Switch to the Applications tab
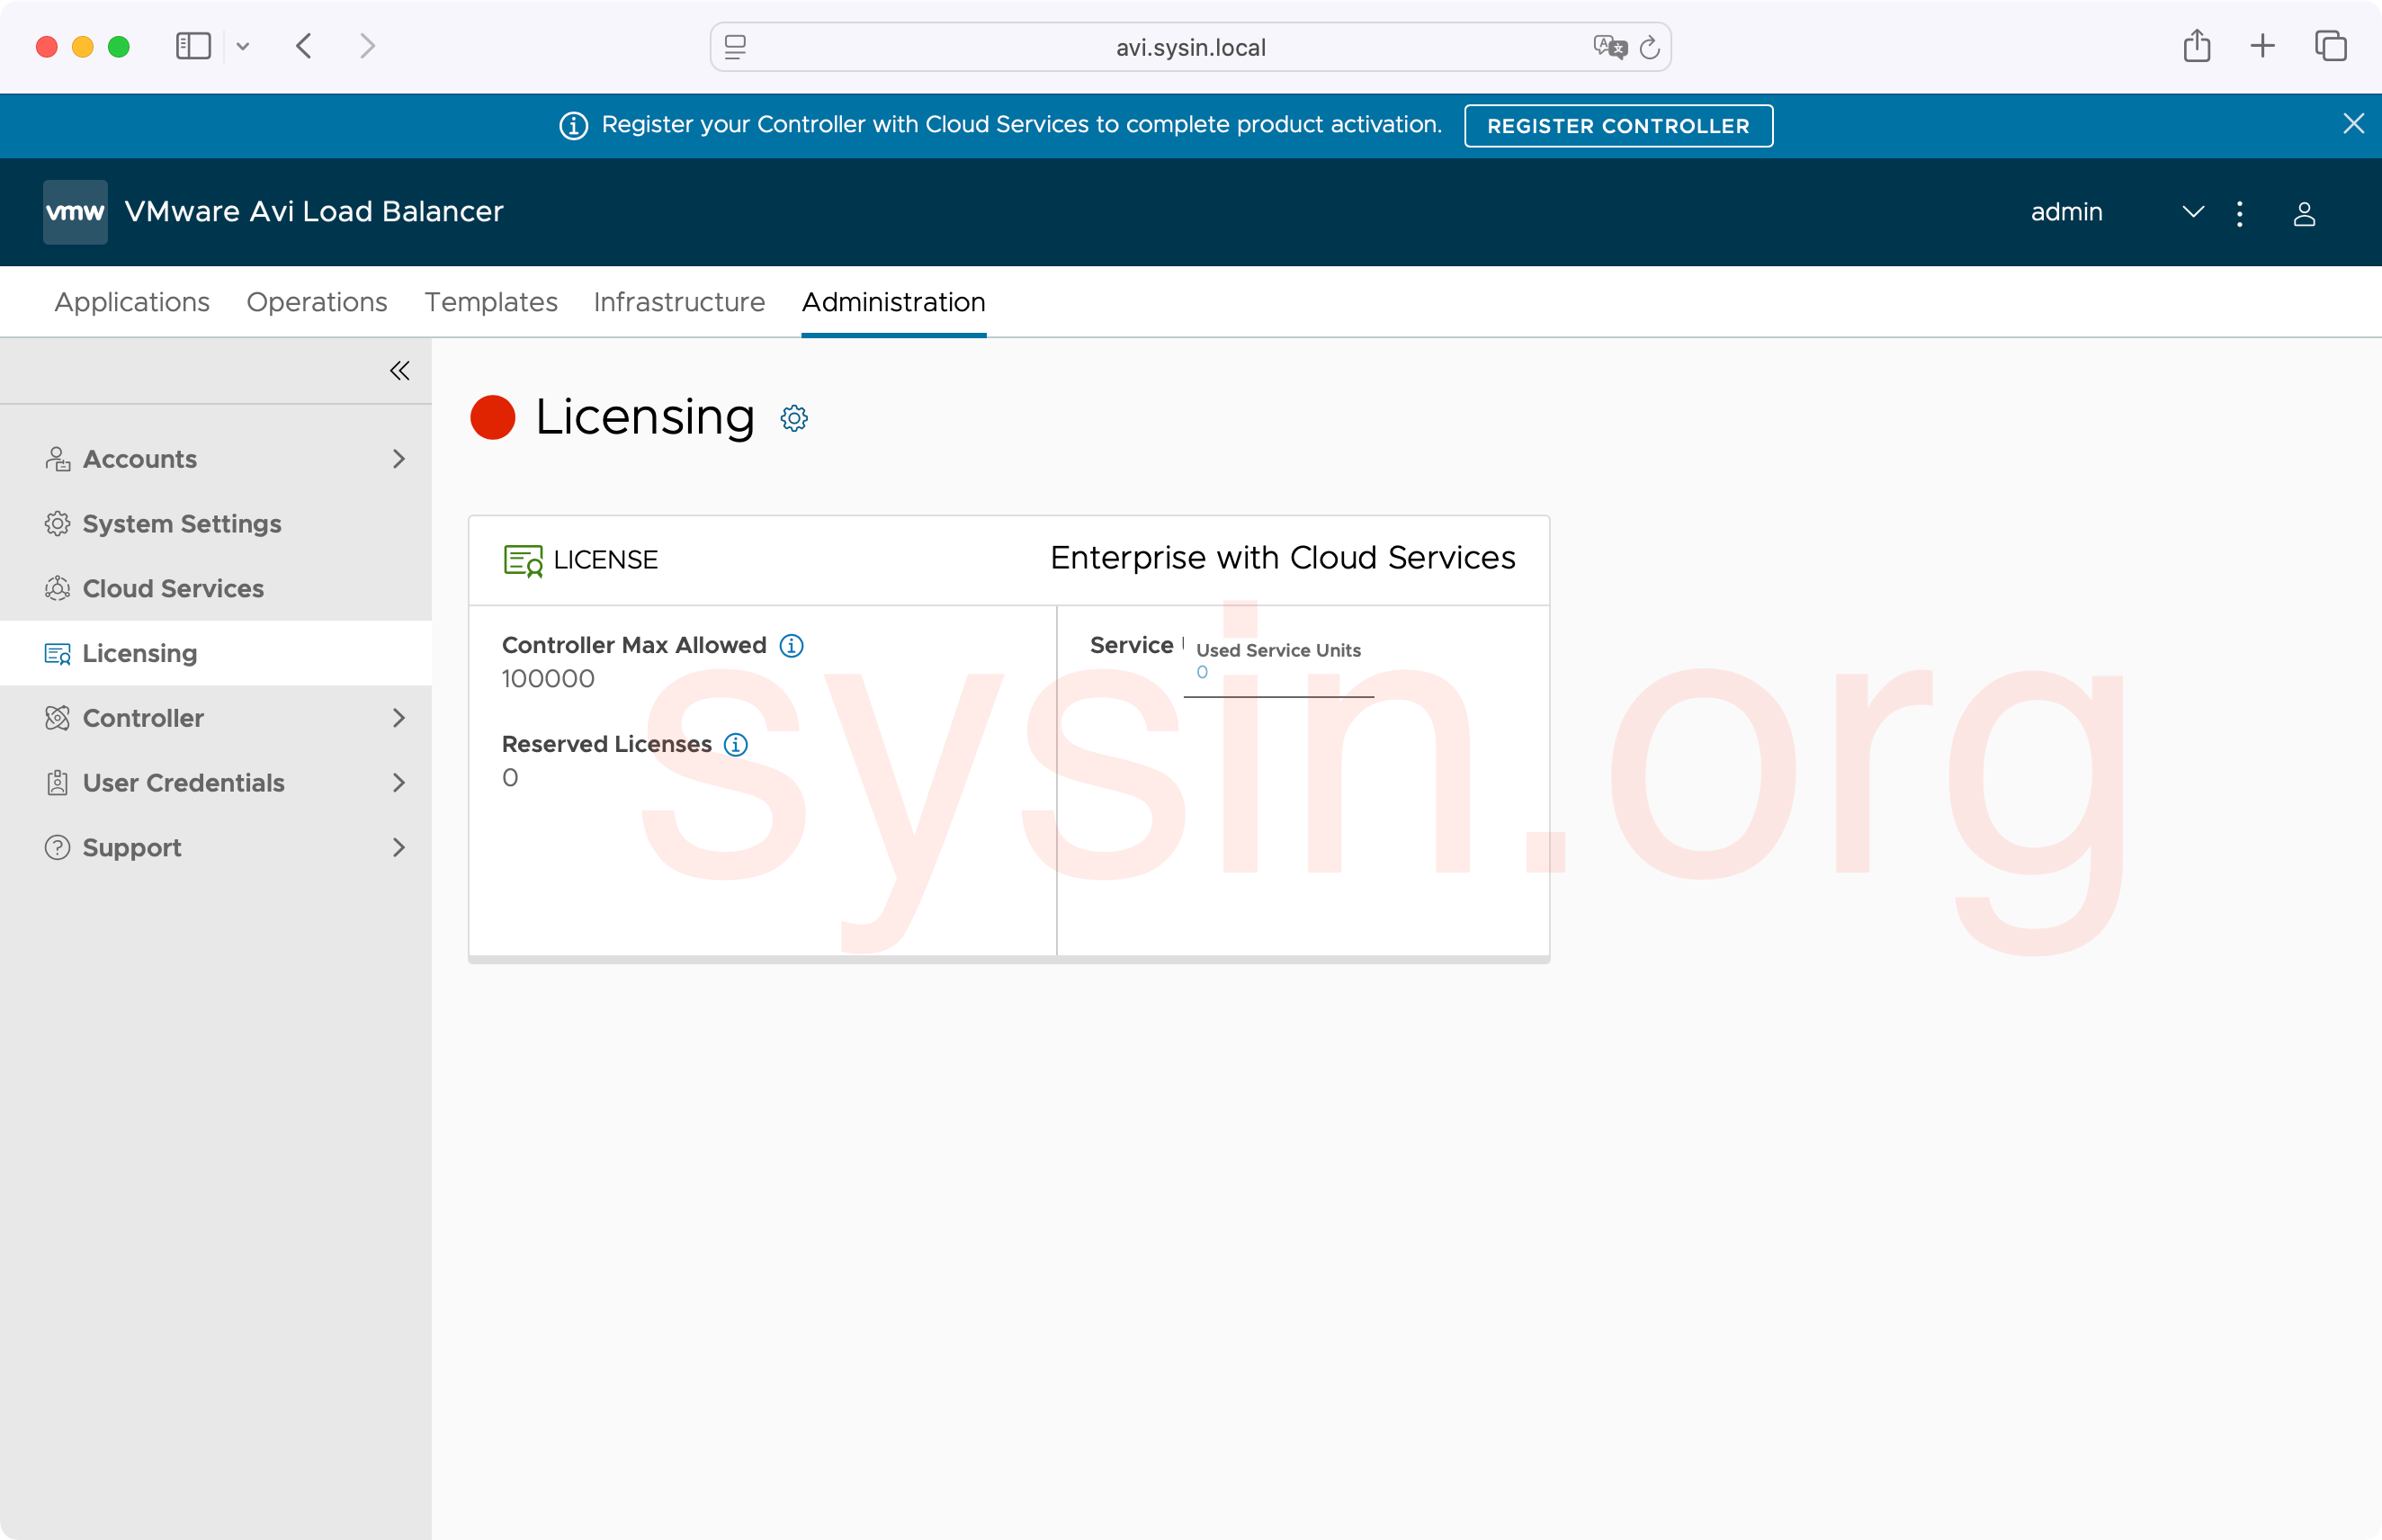Viewport: 2382px width, 1540px height. pyautogui.click(x=132, y=302)
